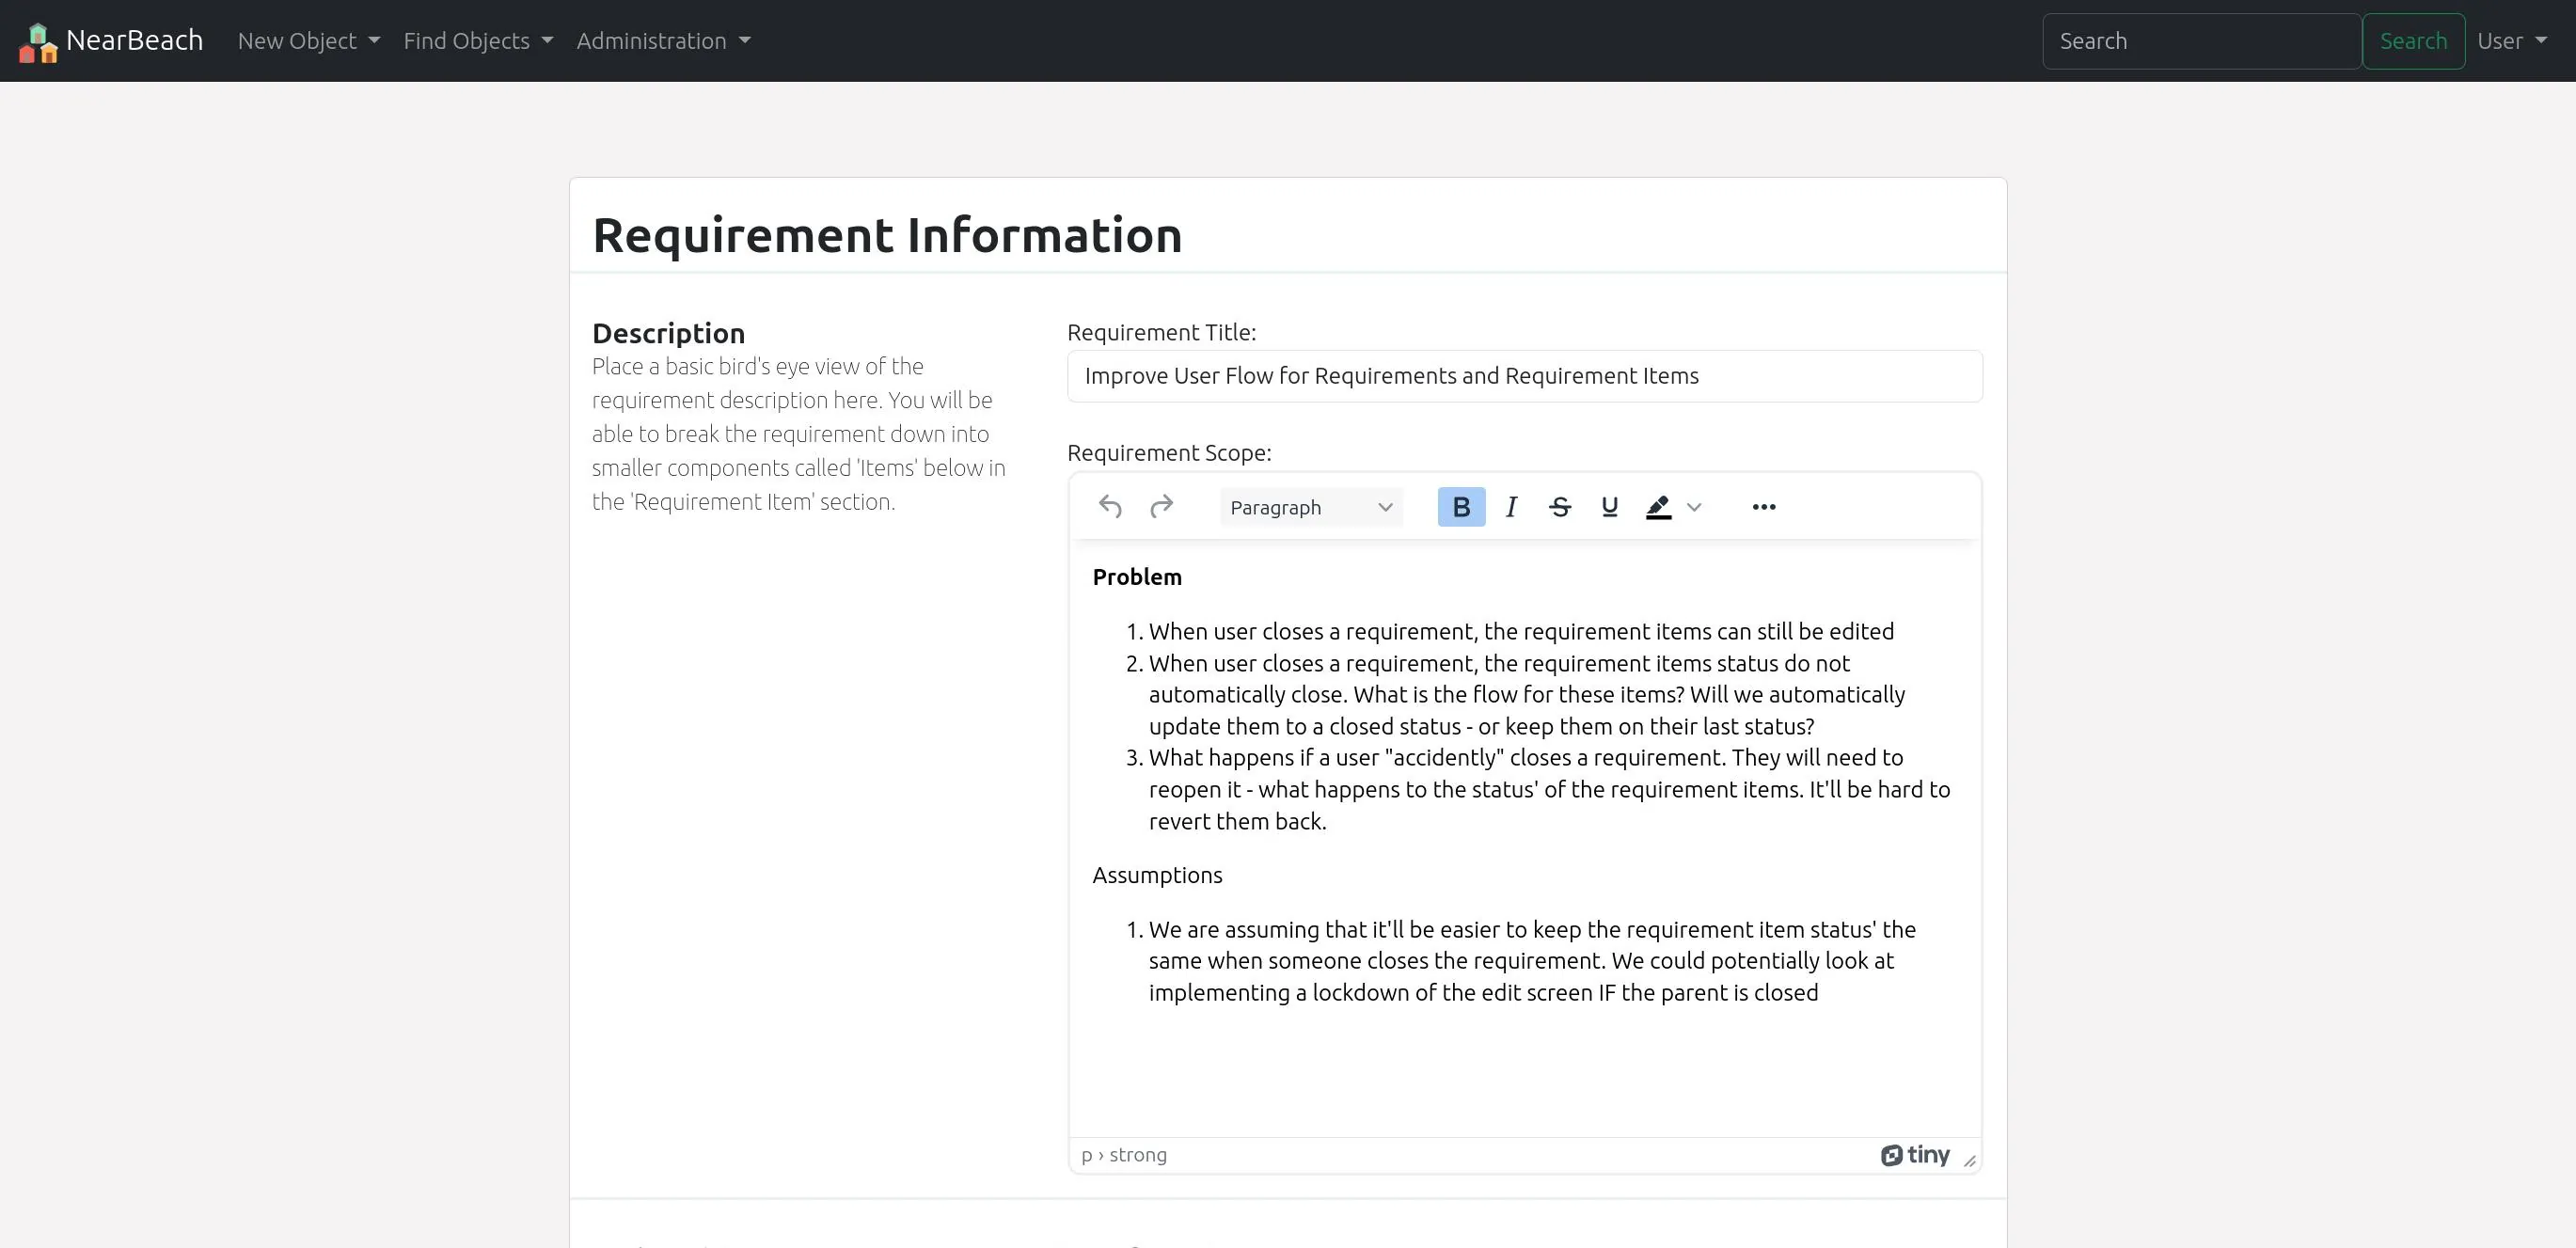Screen dimensions: 2576x1248
Task: Click the top navbar Search field
Action: pyautogui.click(x=2201, y=41)
